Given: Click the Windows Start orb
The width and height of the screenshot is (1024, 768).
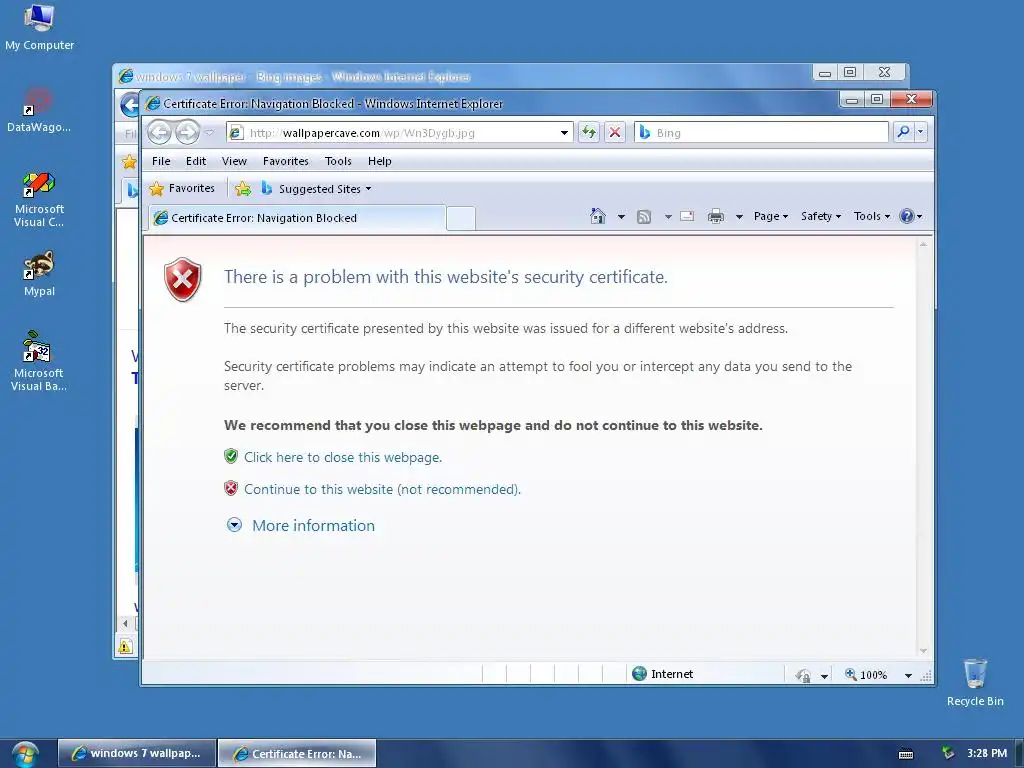Looking at the screenshot, I should point(25,754).
